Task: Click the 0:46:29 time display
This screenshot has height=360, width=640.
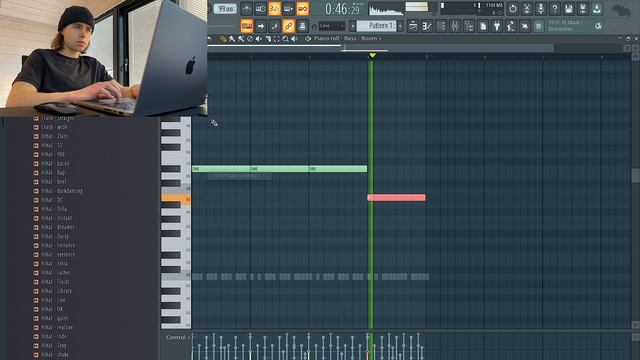Action: 343,9
